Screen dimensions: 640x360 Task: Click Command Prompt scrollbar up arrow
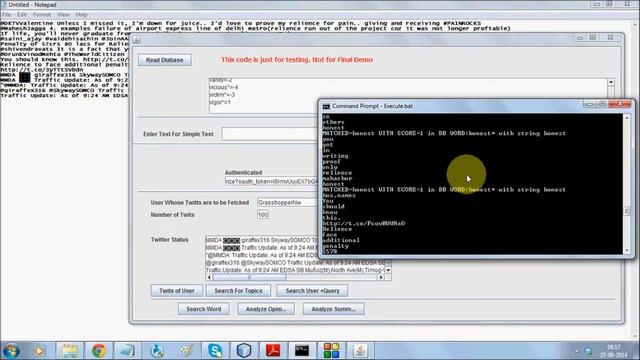(627, 118)
